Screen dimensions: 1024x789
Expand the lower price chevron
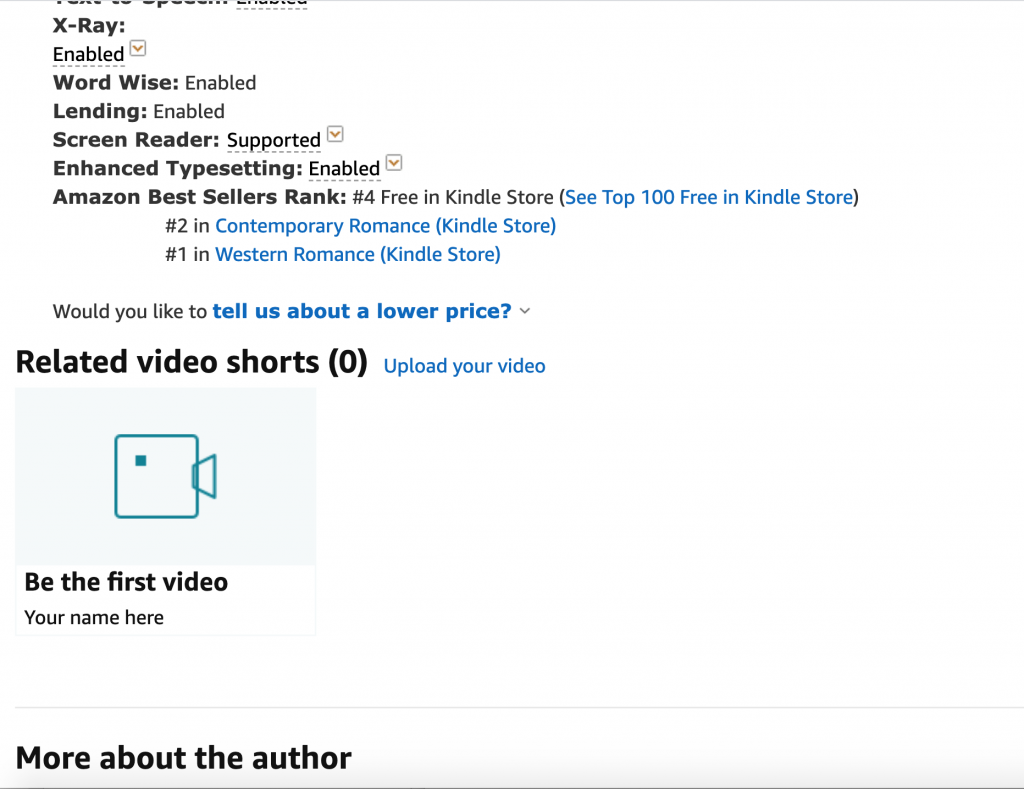click(526, 311)
